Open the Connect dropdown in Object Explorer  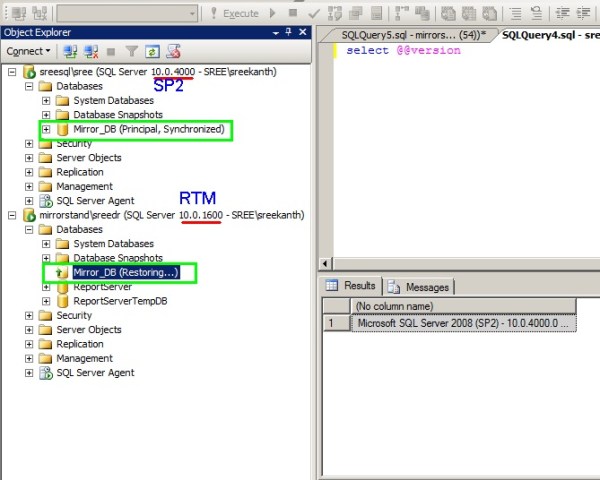28,51
